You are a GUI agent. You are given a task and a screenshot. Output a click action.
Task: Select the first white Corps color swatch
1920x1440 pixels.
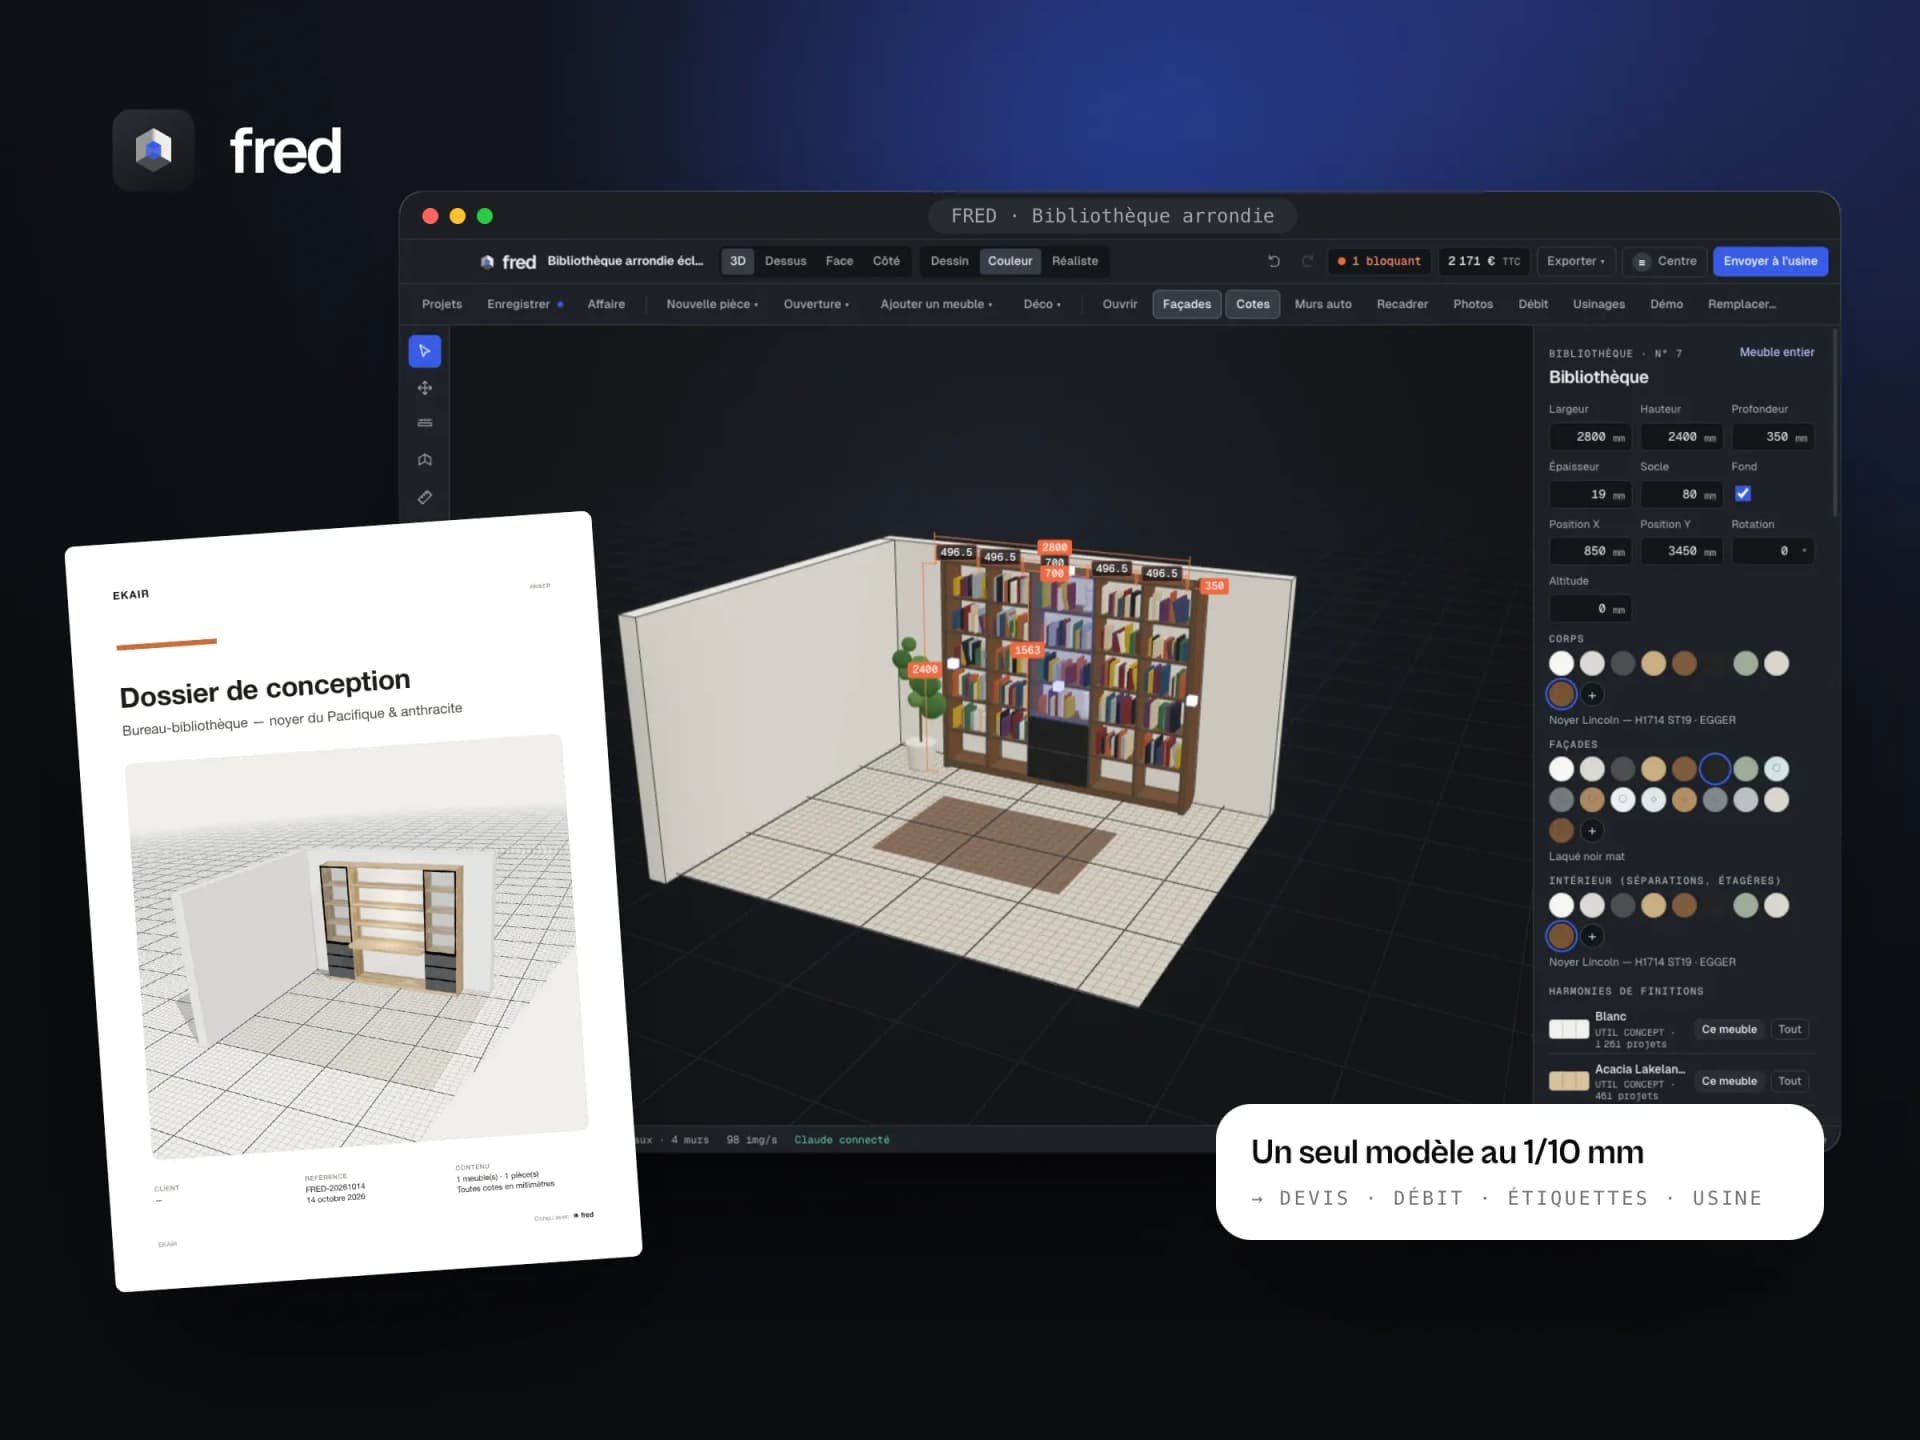pyautogui.click(x=1561, y=663)
